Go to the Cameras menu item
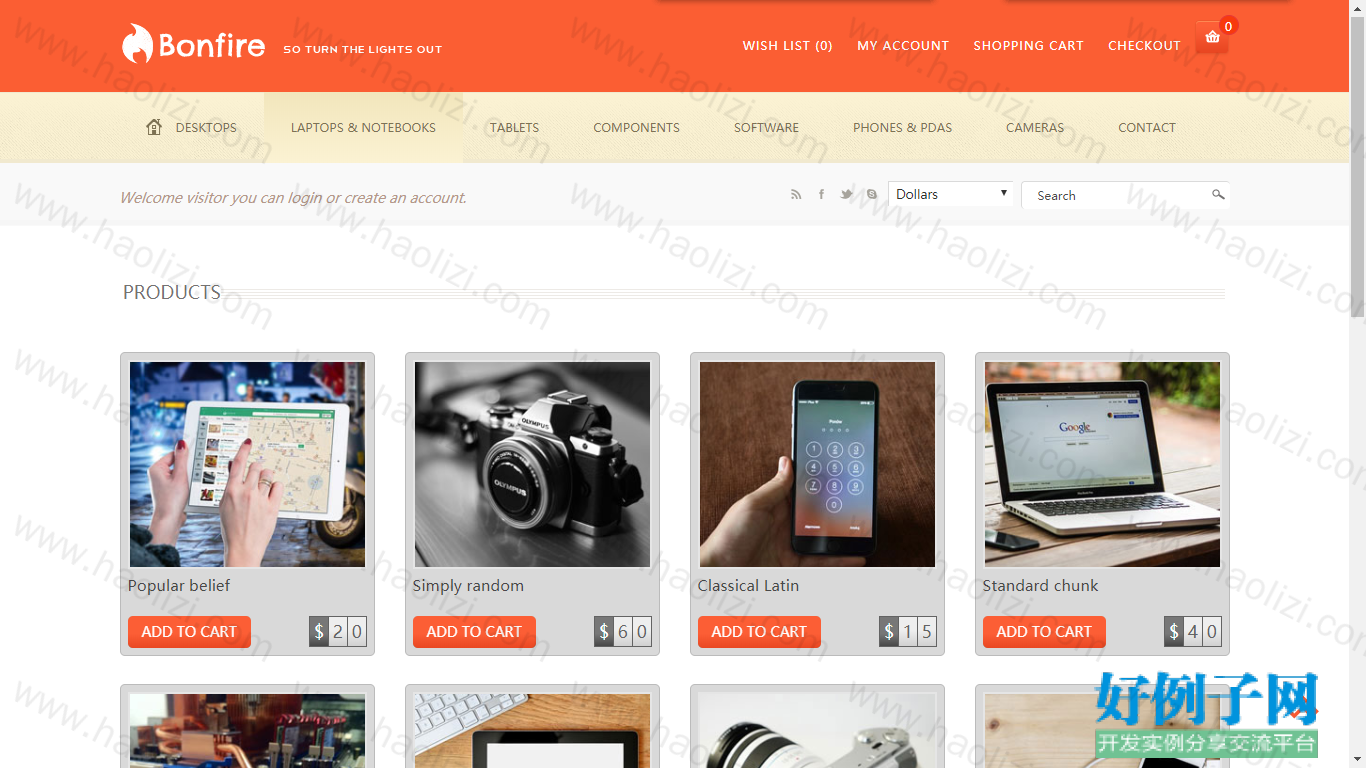The height and width of the screenshot is (768, 1366). pos(1035,127)
